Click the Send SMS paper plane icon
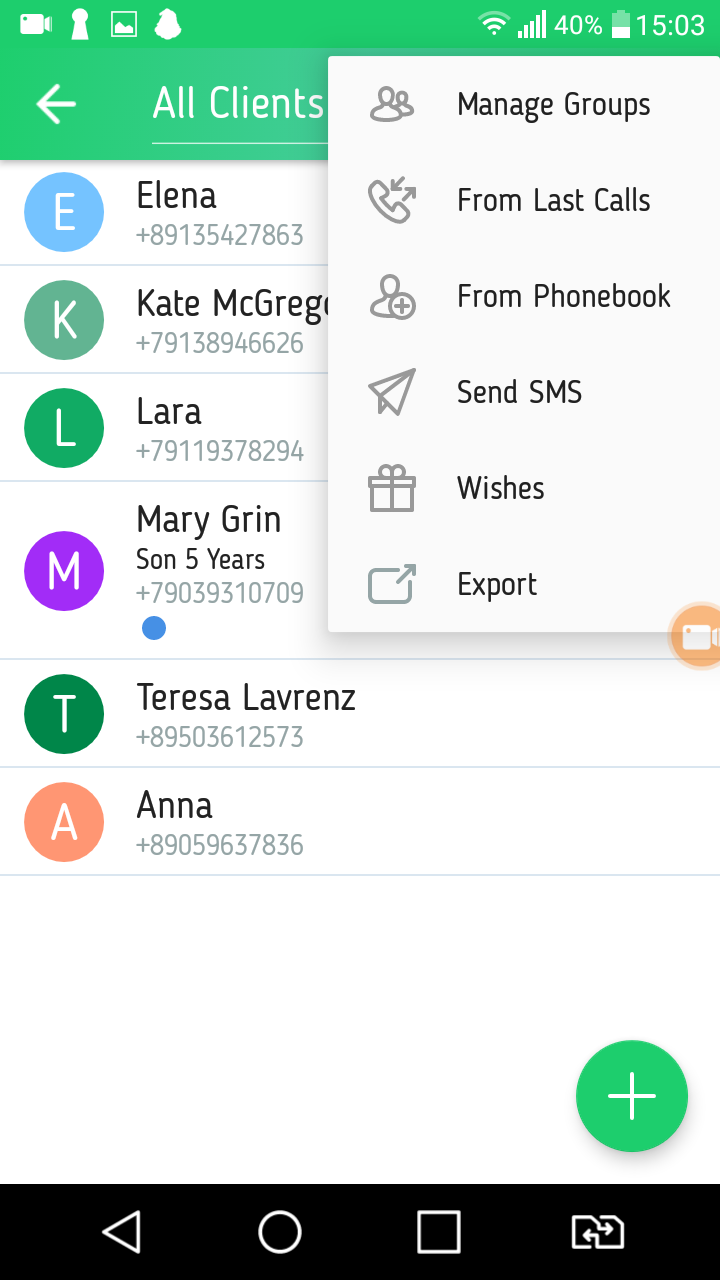720x1280 pixels. (391, 392)
